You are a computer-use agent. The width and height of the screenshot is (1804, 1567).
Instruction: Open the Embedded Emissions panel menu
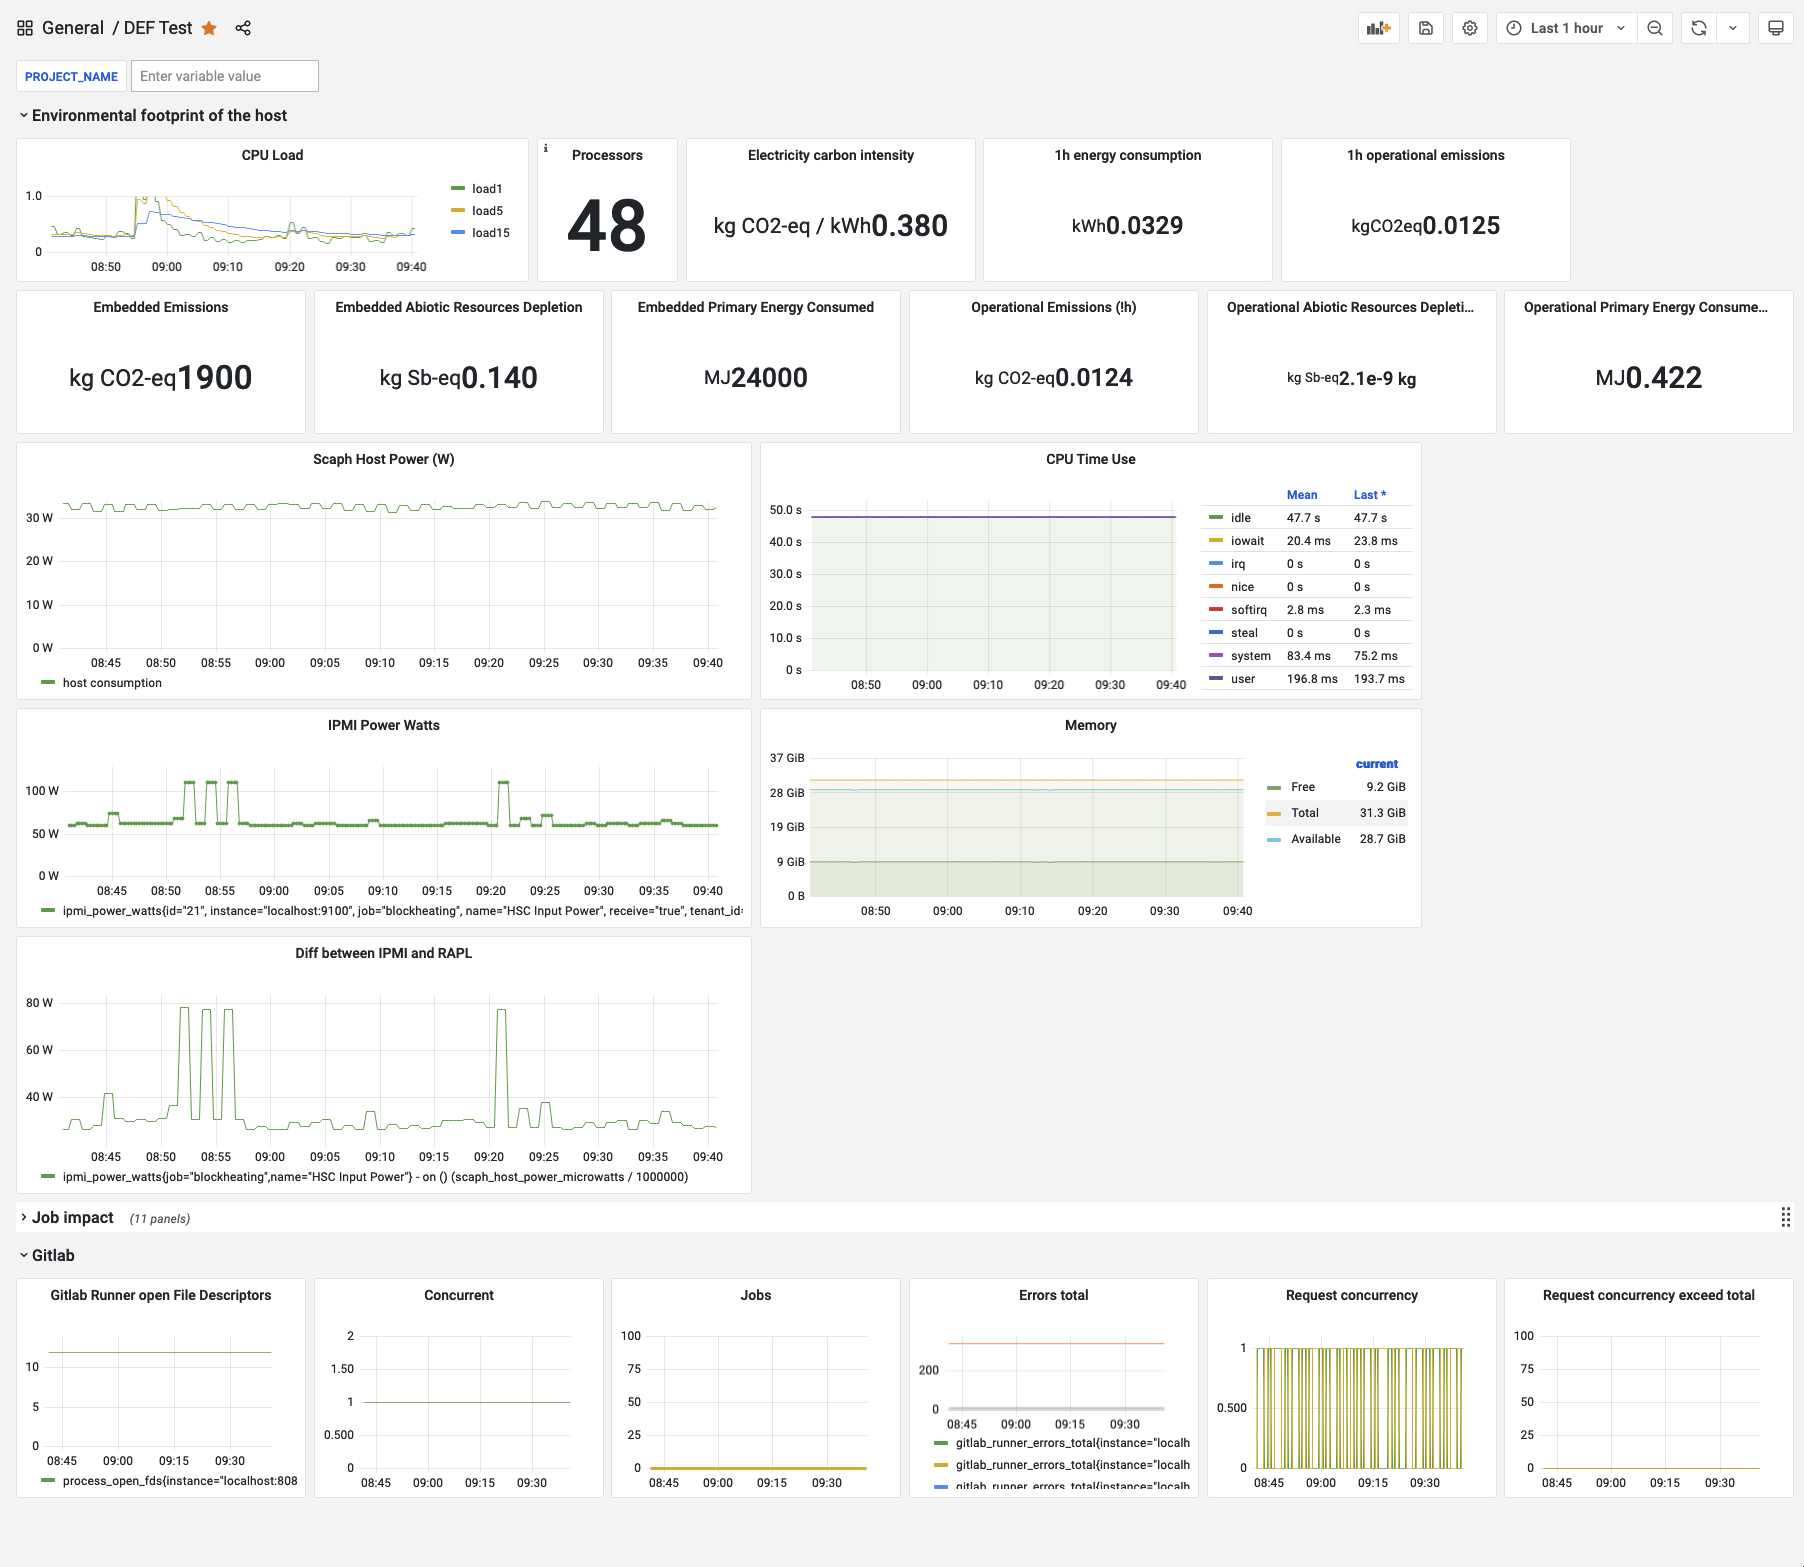click(x=161, y=307)
